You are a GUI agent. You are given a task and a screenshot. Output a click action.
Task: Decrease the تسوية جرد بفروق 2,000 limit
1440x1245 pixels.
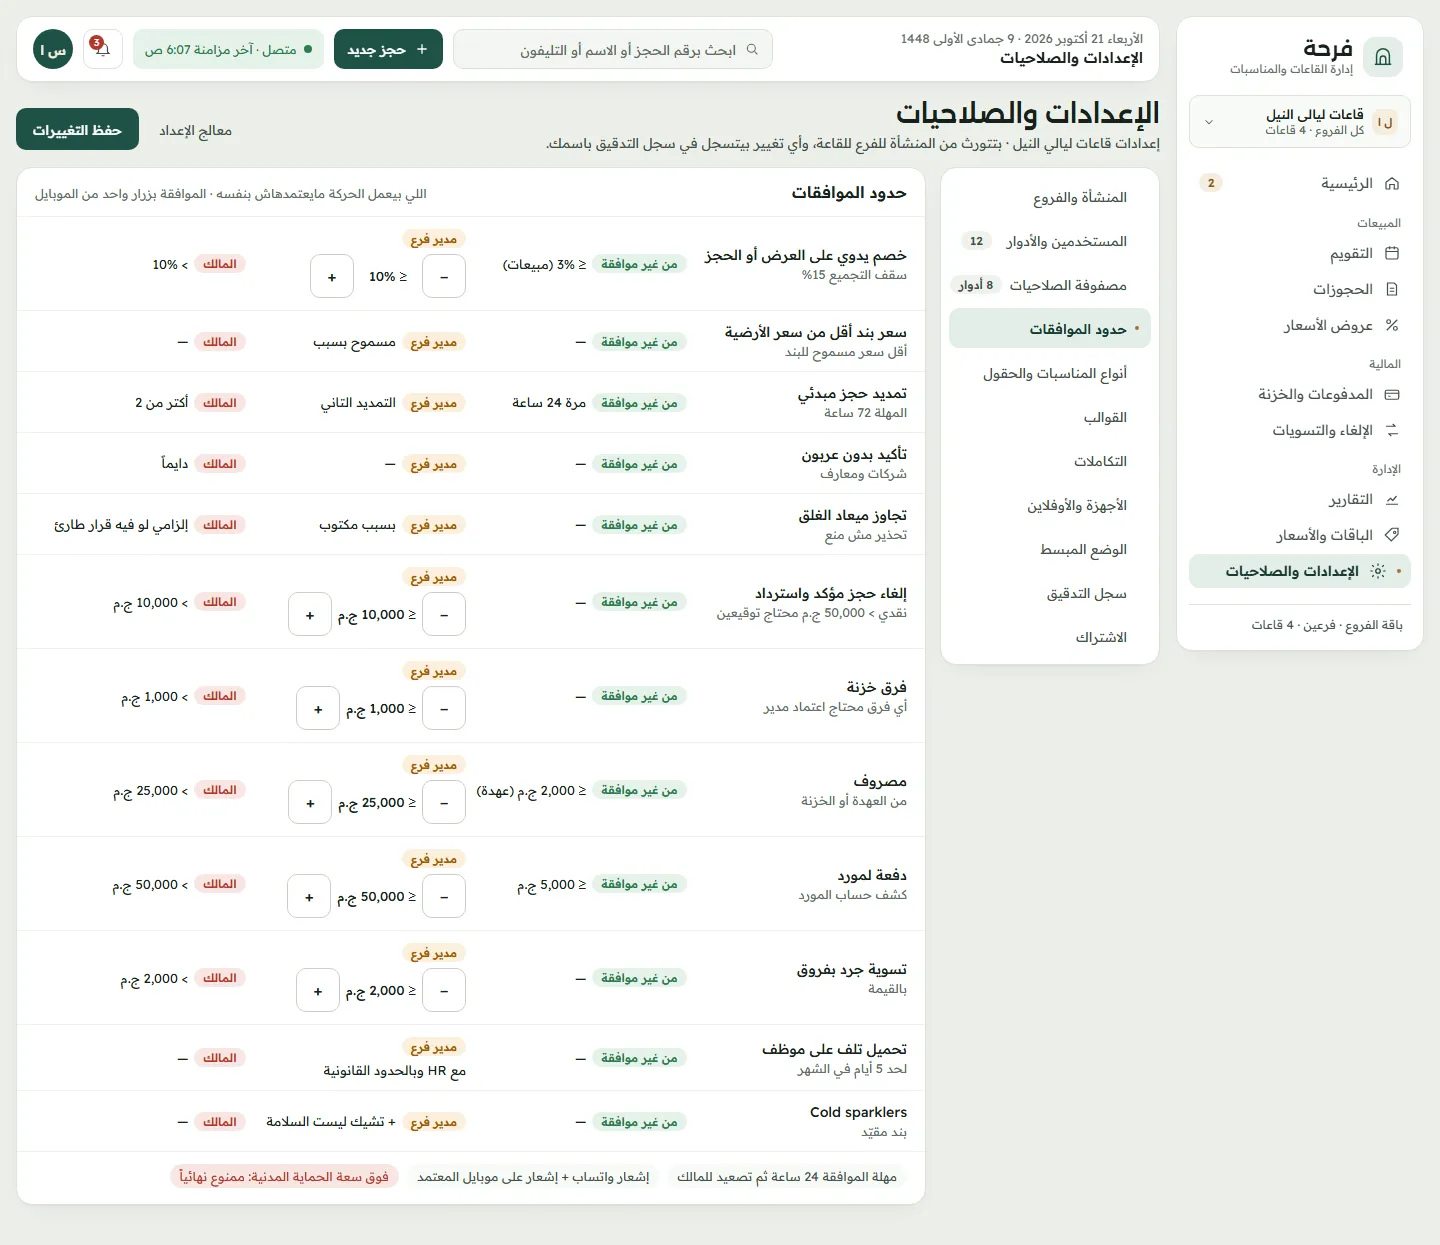tap(444, 991)
